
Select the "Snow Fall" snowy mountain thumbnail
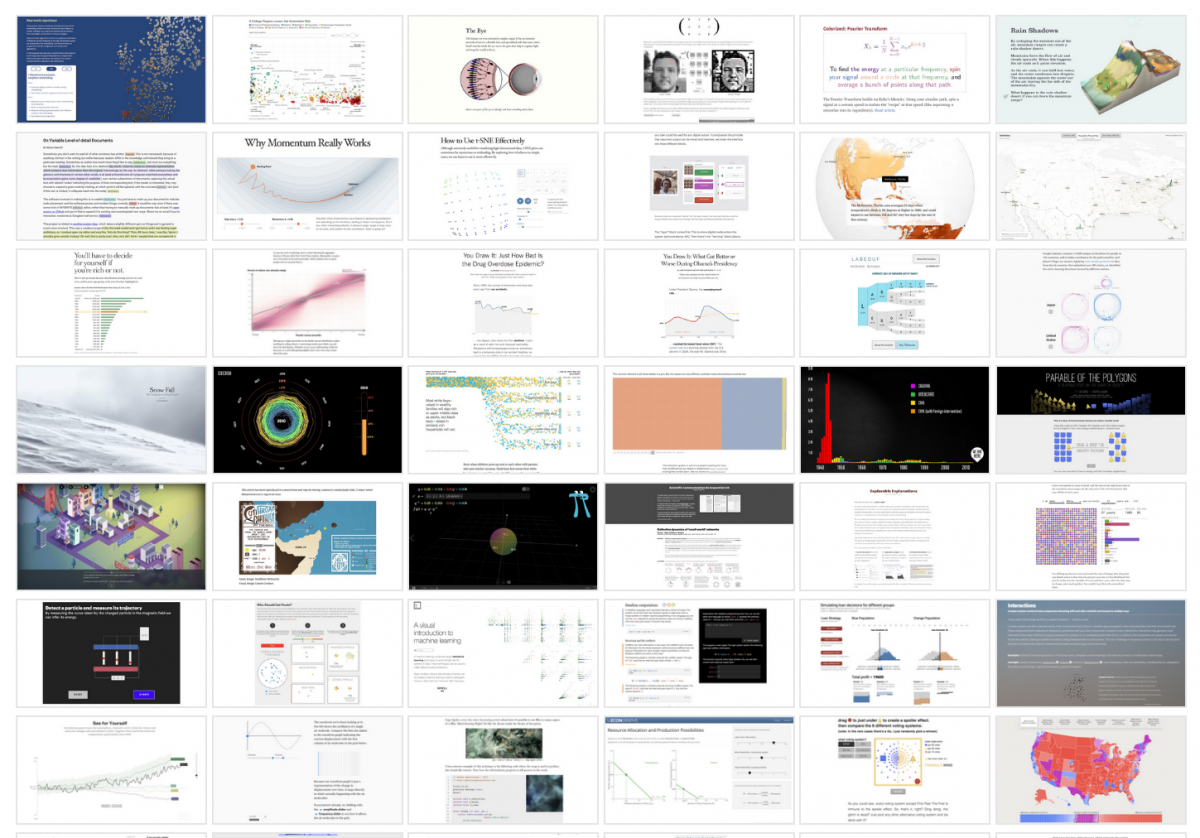(111, 418)
